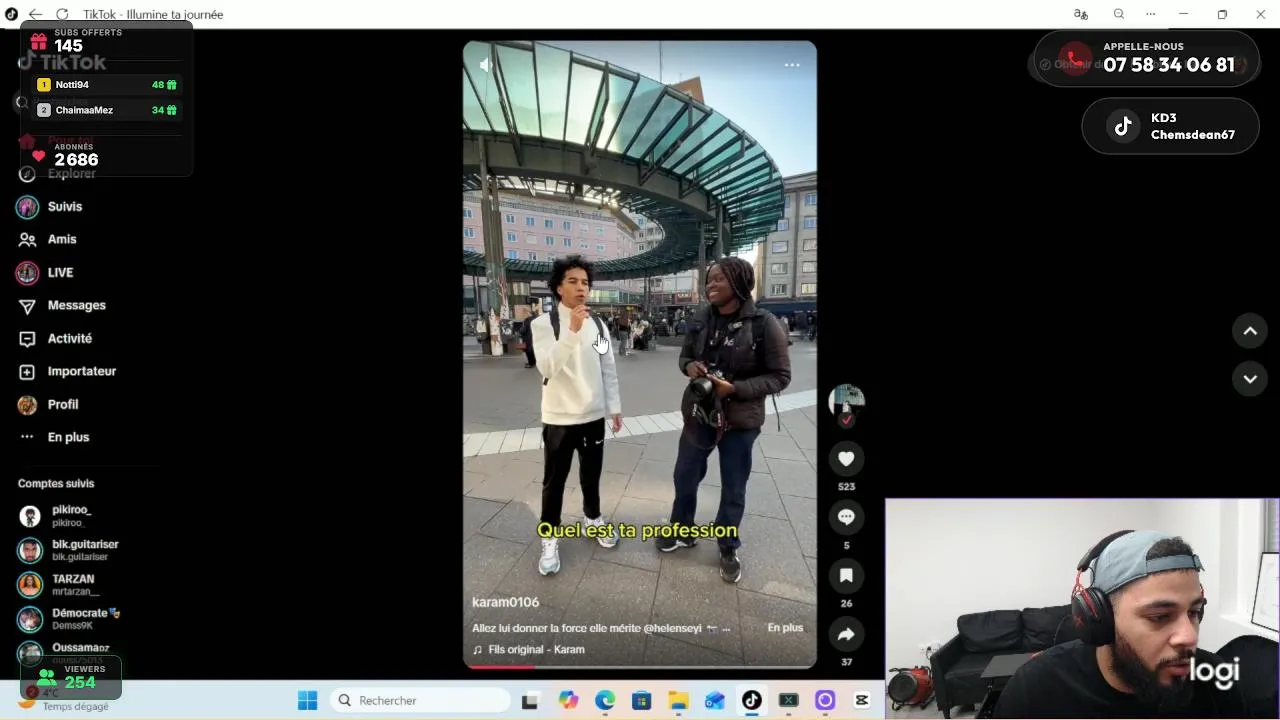Switch to the TikTok taskbar app
The image size is (1280, 720).
[x=752, y=700]
